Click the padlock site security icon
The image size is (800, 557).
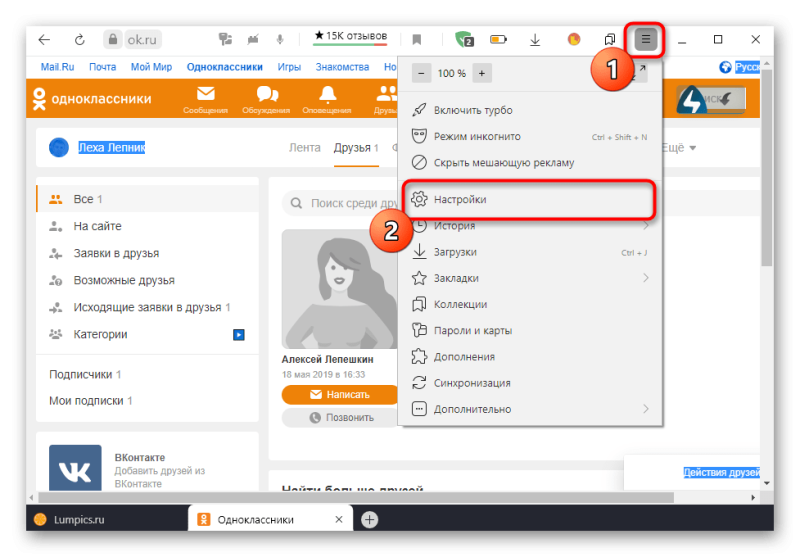[x=113, y=39]
